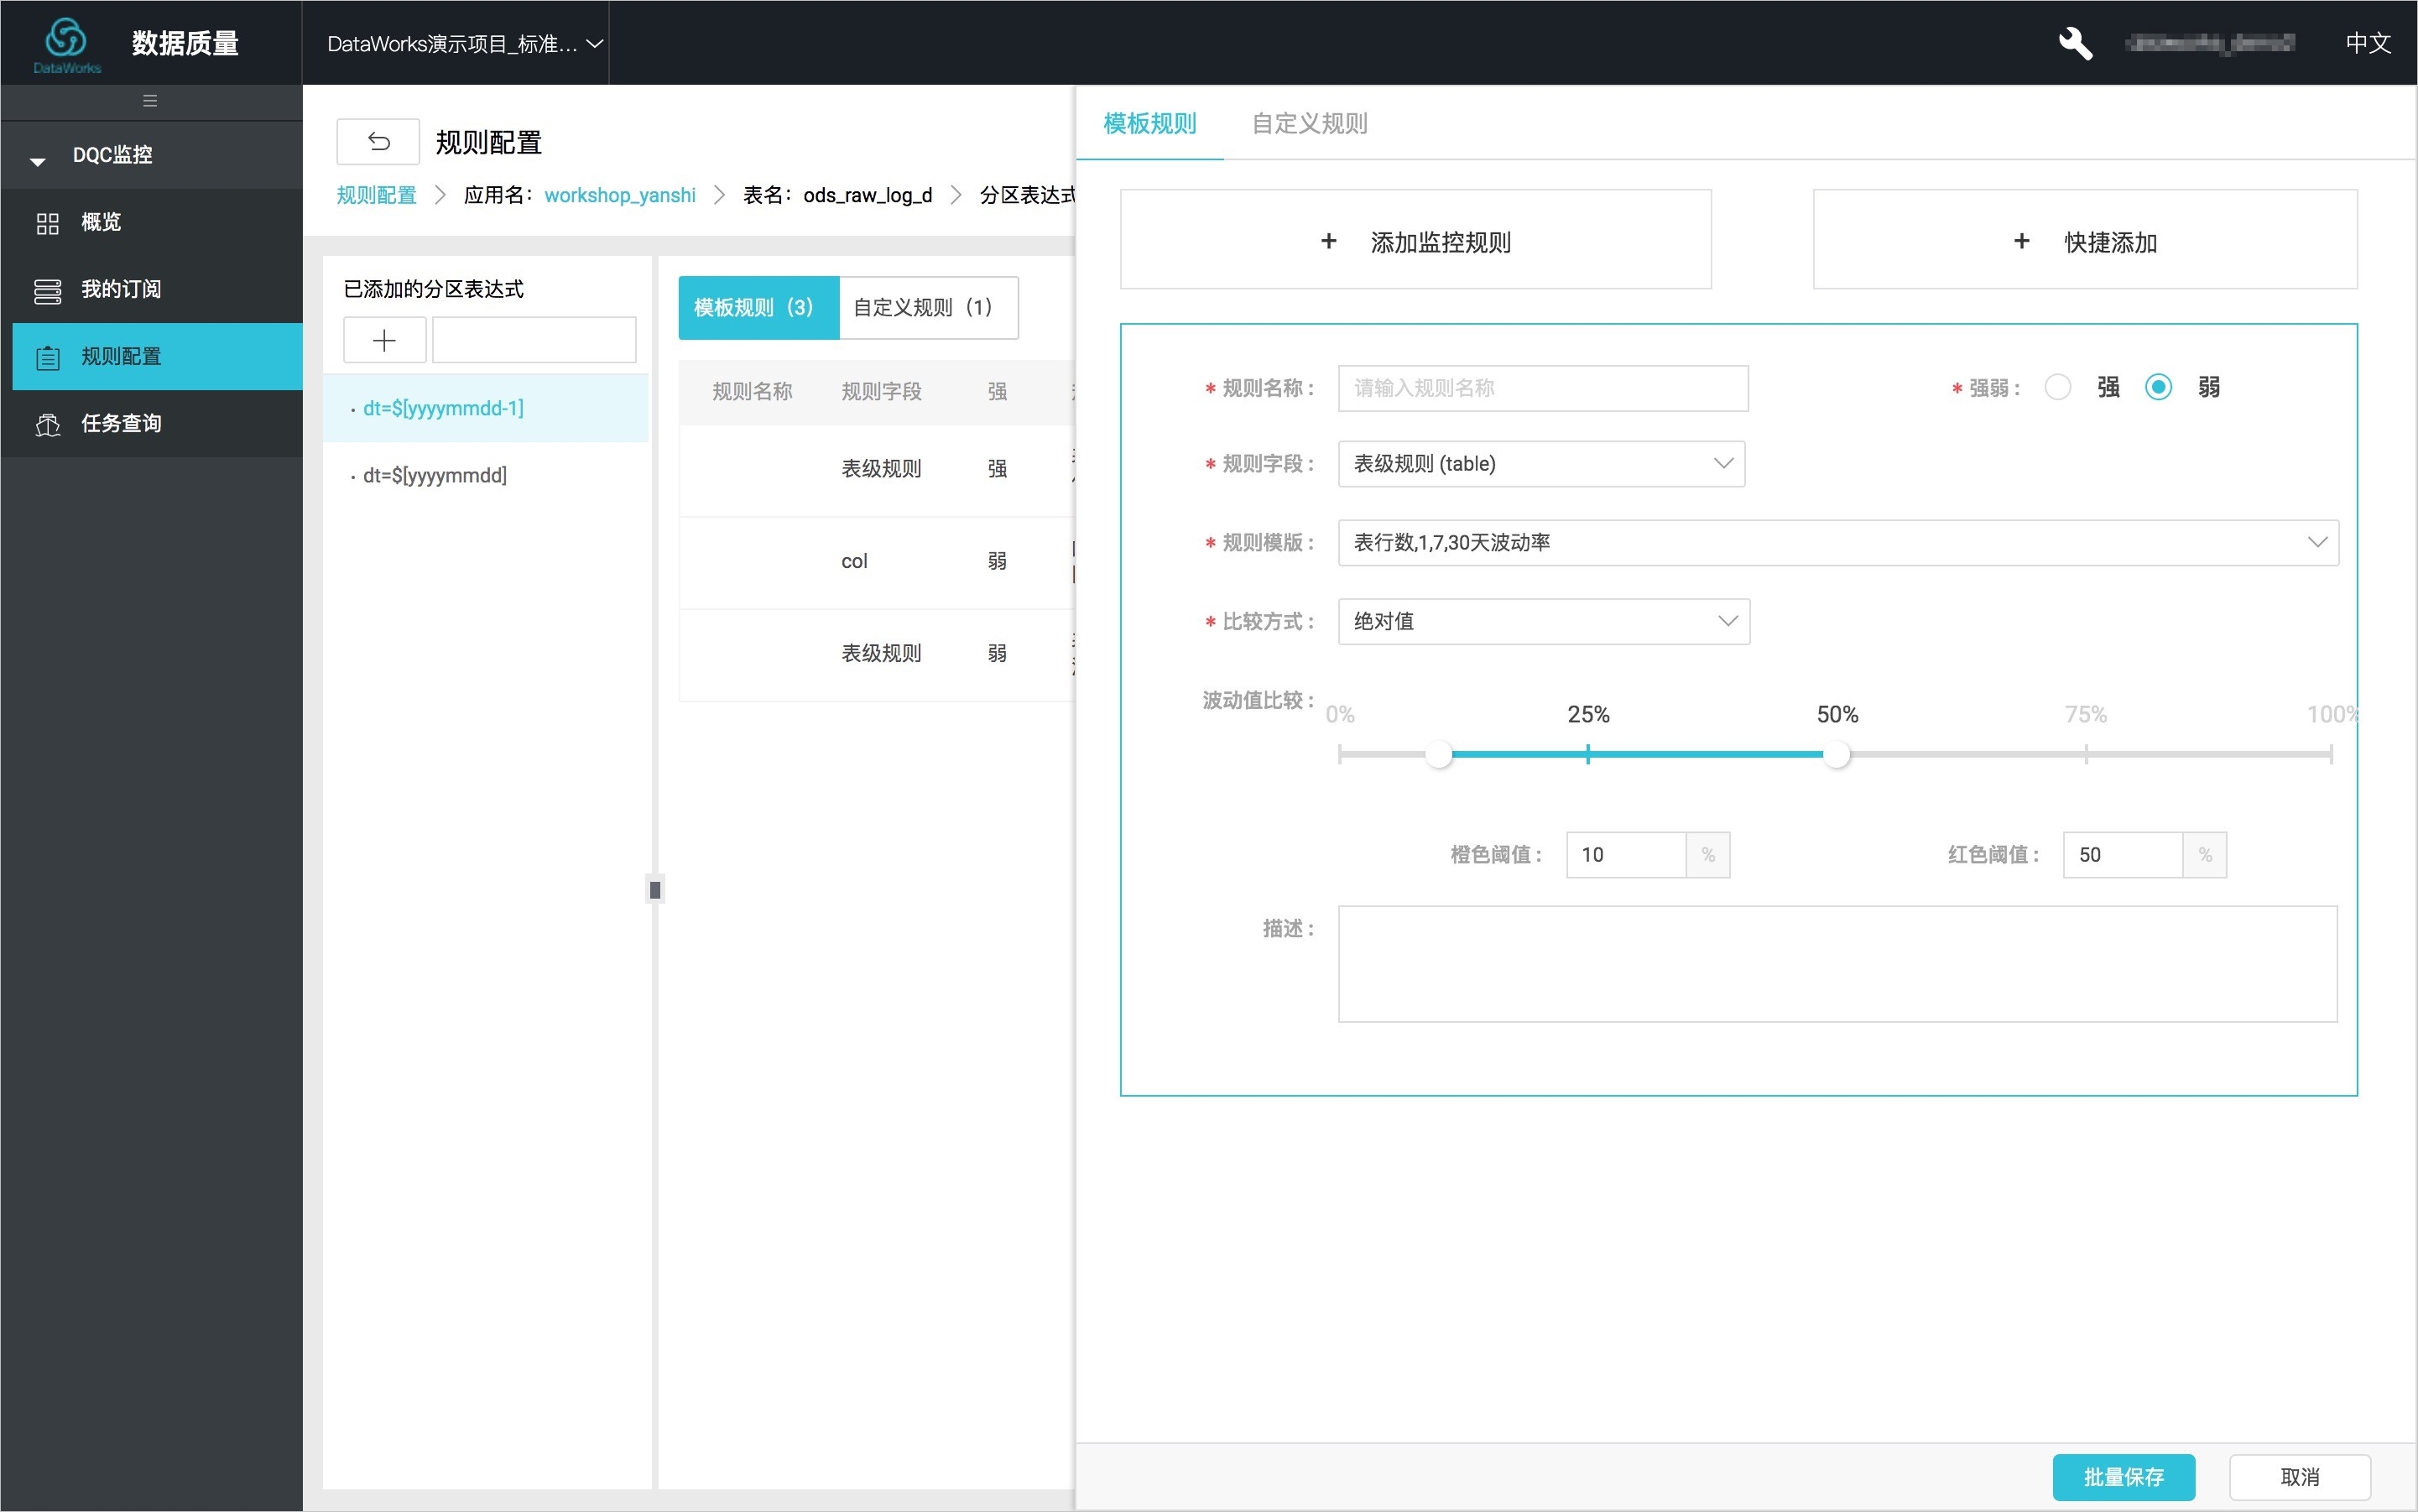Open the 规则字段 dropdown

pos(1541,464)
